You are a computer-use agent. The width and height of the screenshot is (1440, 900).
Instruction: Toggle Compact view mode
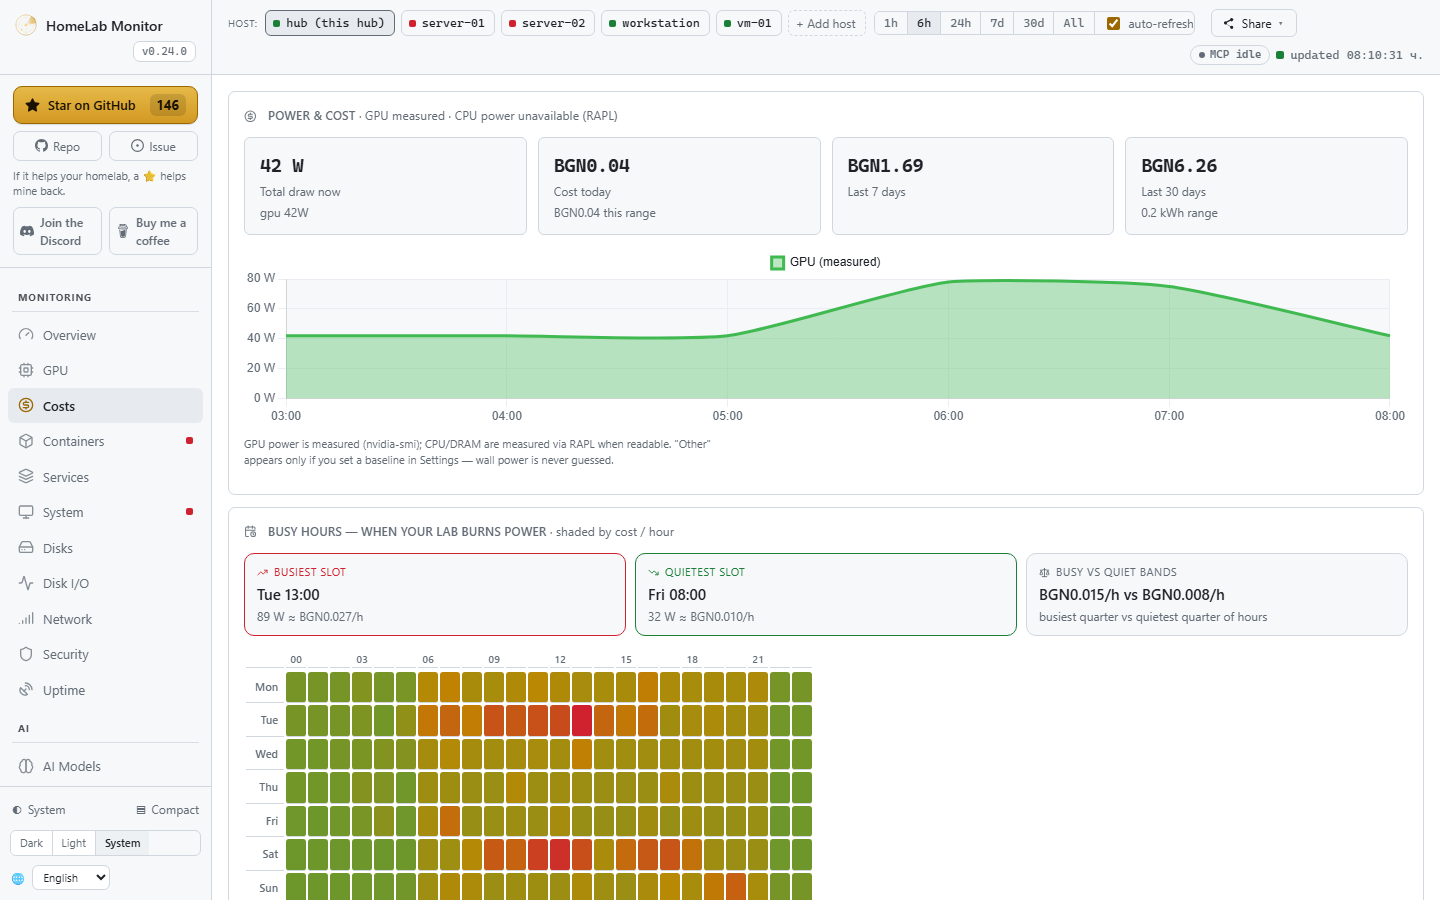tap(167, 810)
